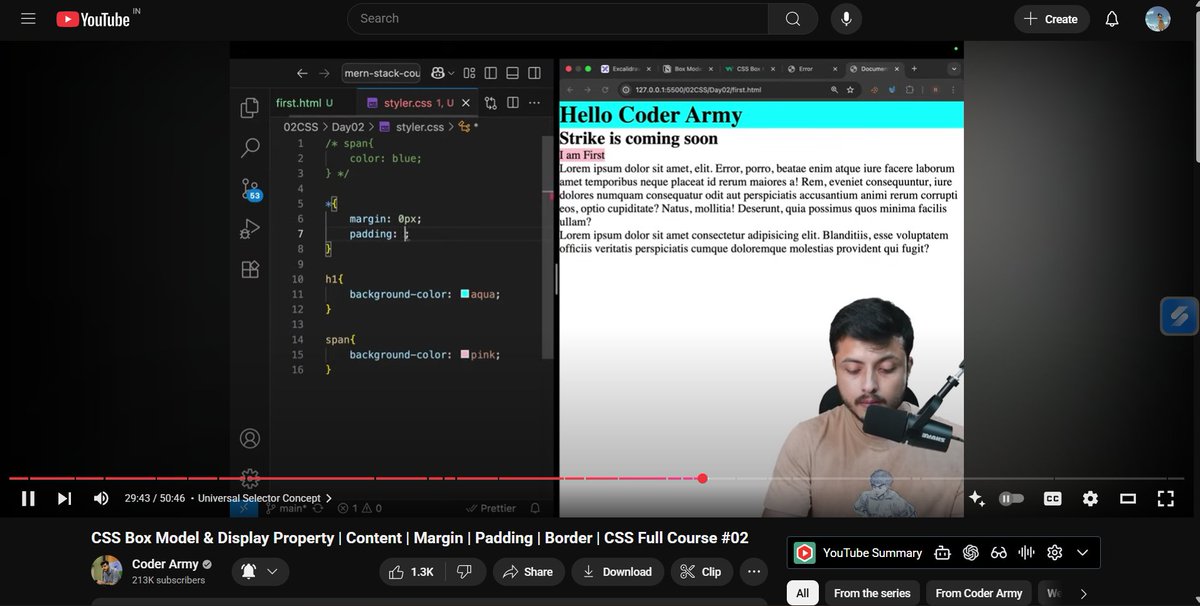Open the notifications bell in VS Code status bar
1200x606 pixels.
point(535,507)
